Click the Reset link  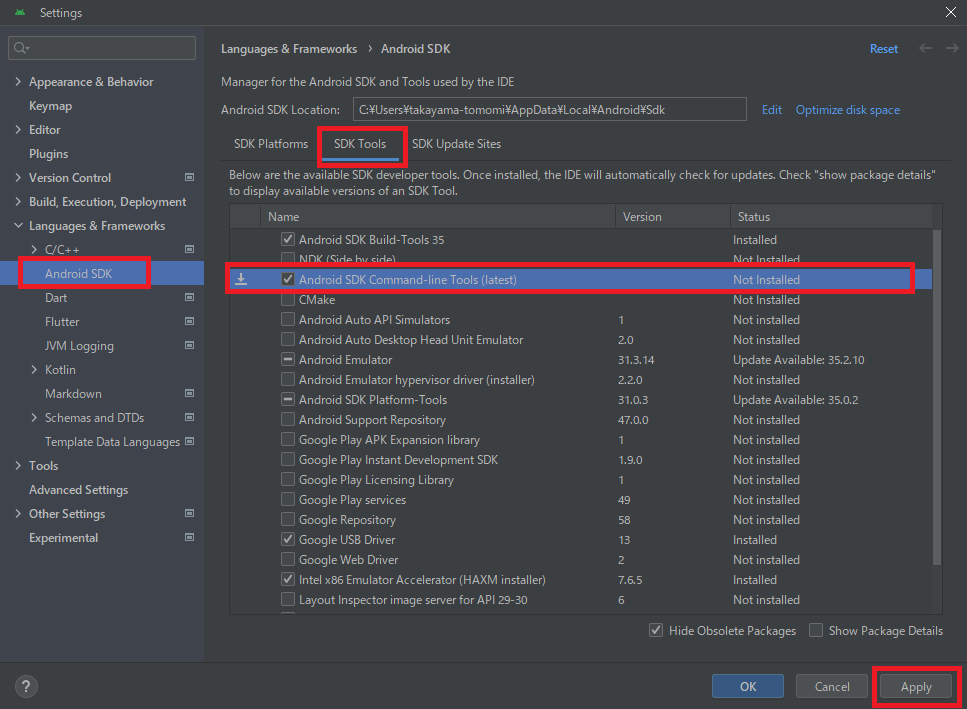click(884, 49)
